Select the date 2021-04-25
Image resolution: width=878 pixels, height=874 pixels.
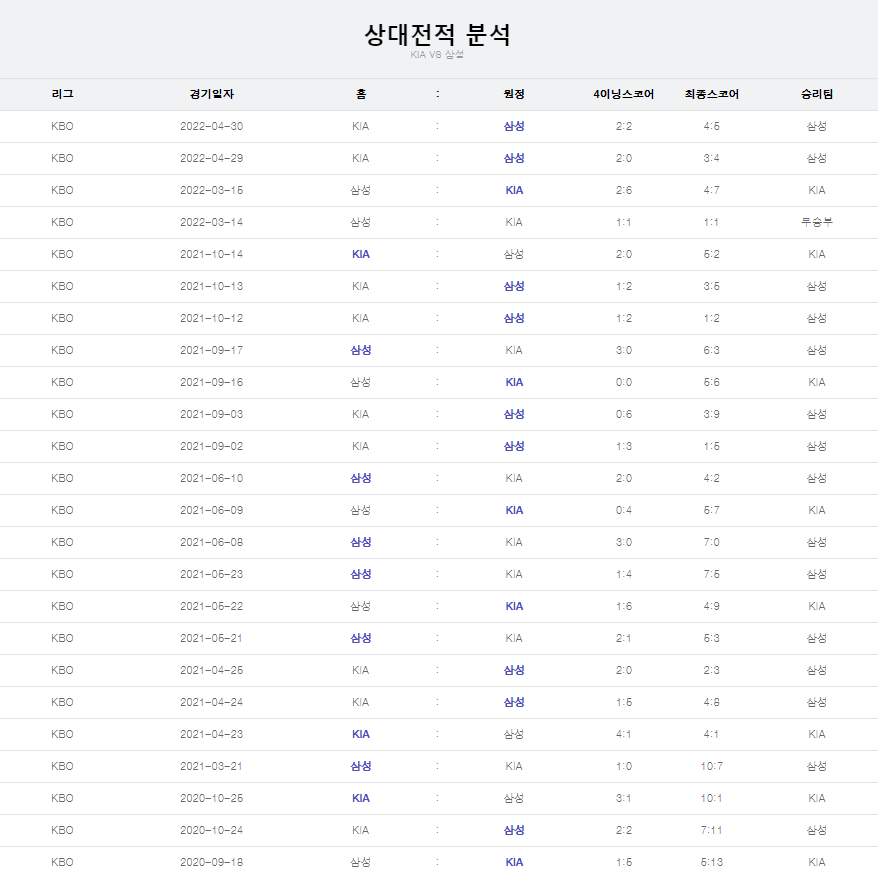point(212,670)
